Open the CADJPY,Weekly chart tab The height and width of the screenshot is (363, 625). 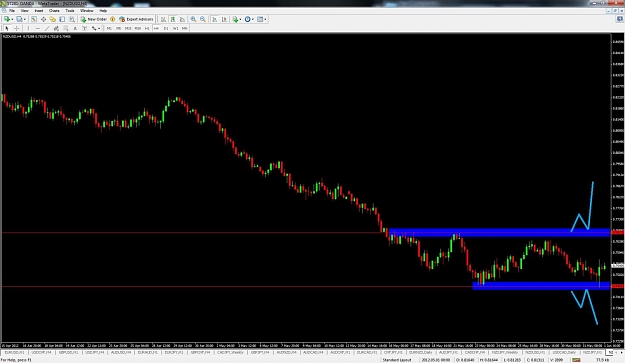click(x=230, y=353)
